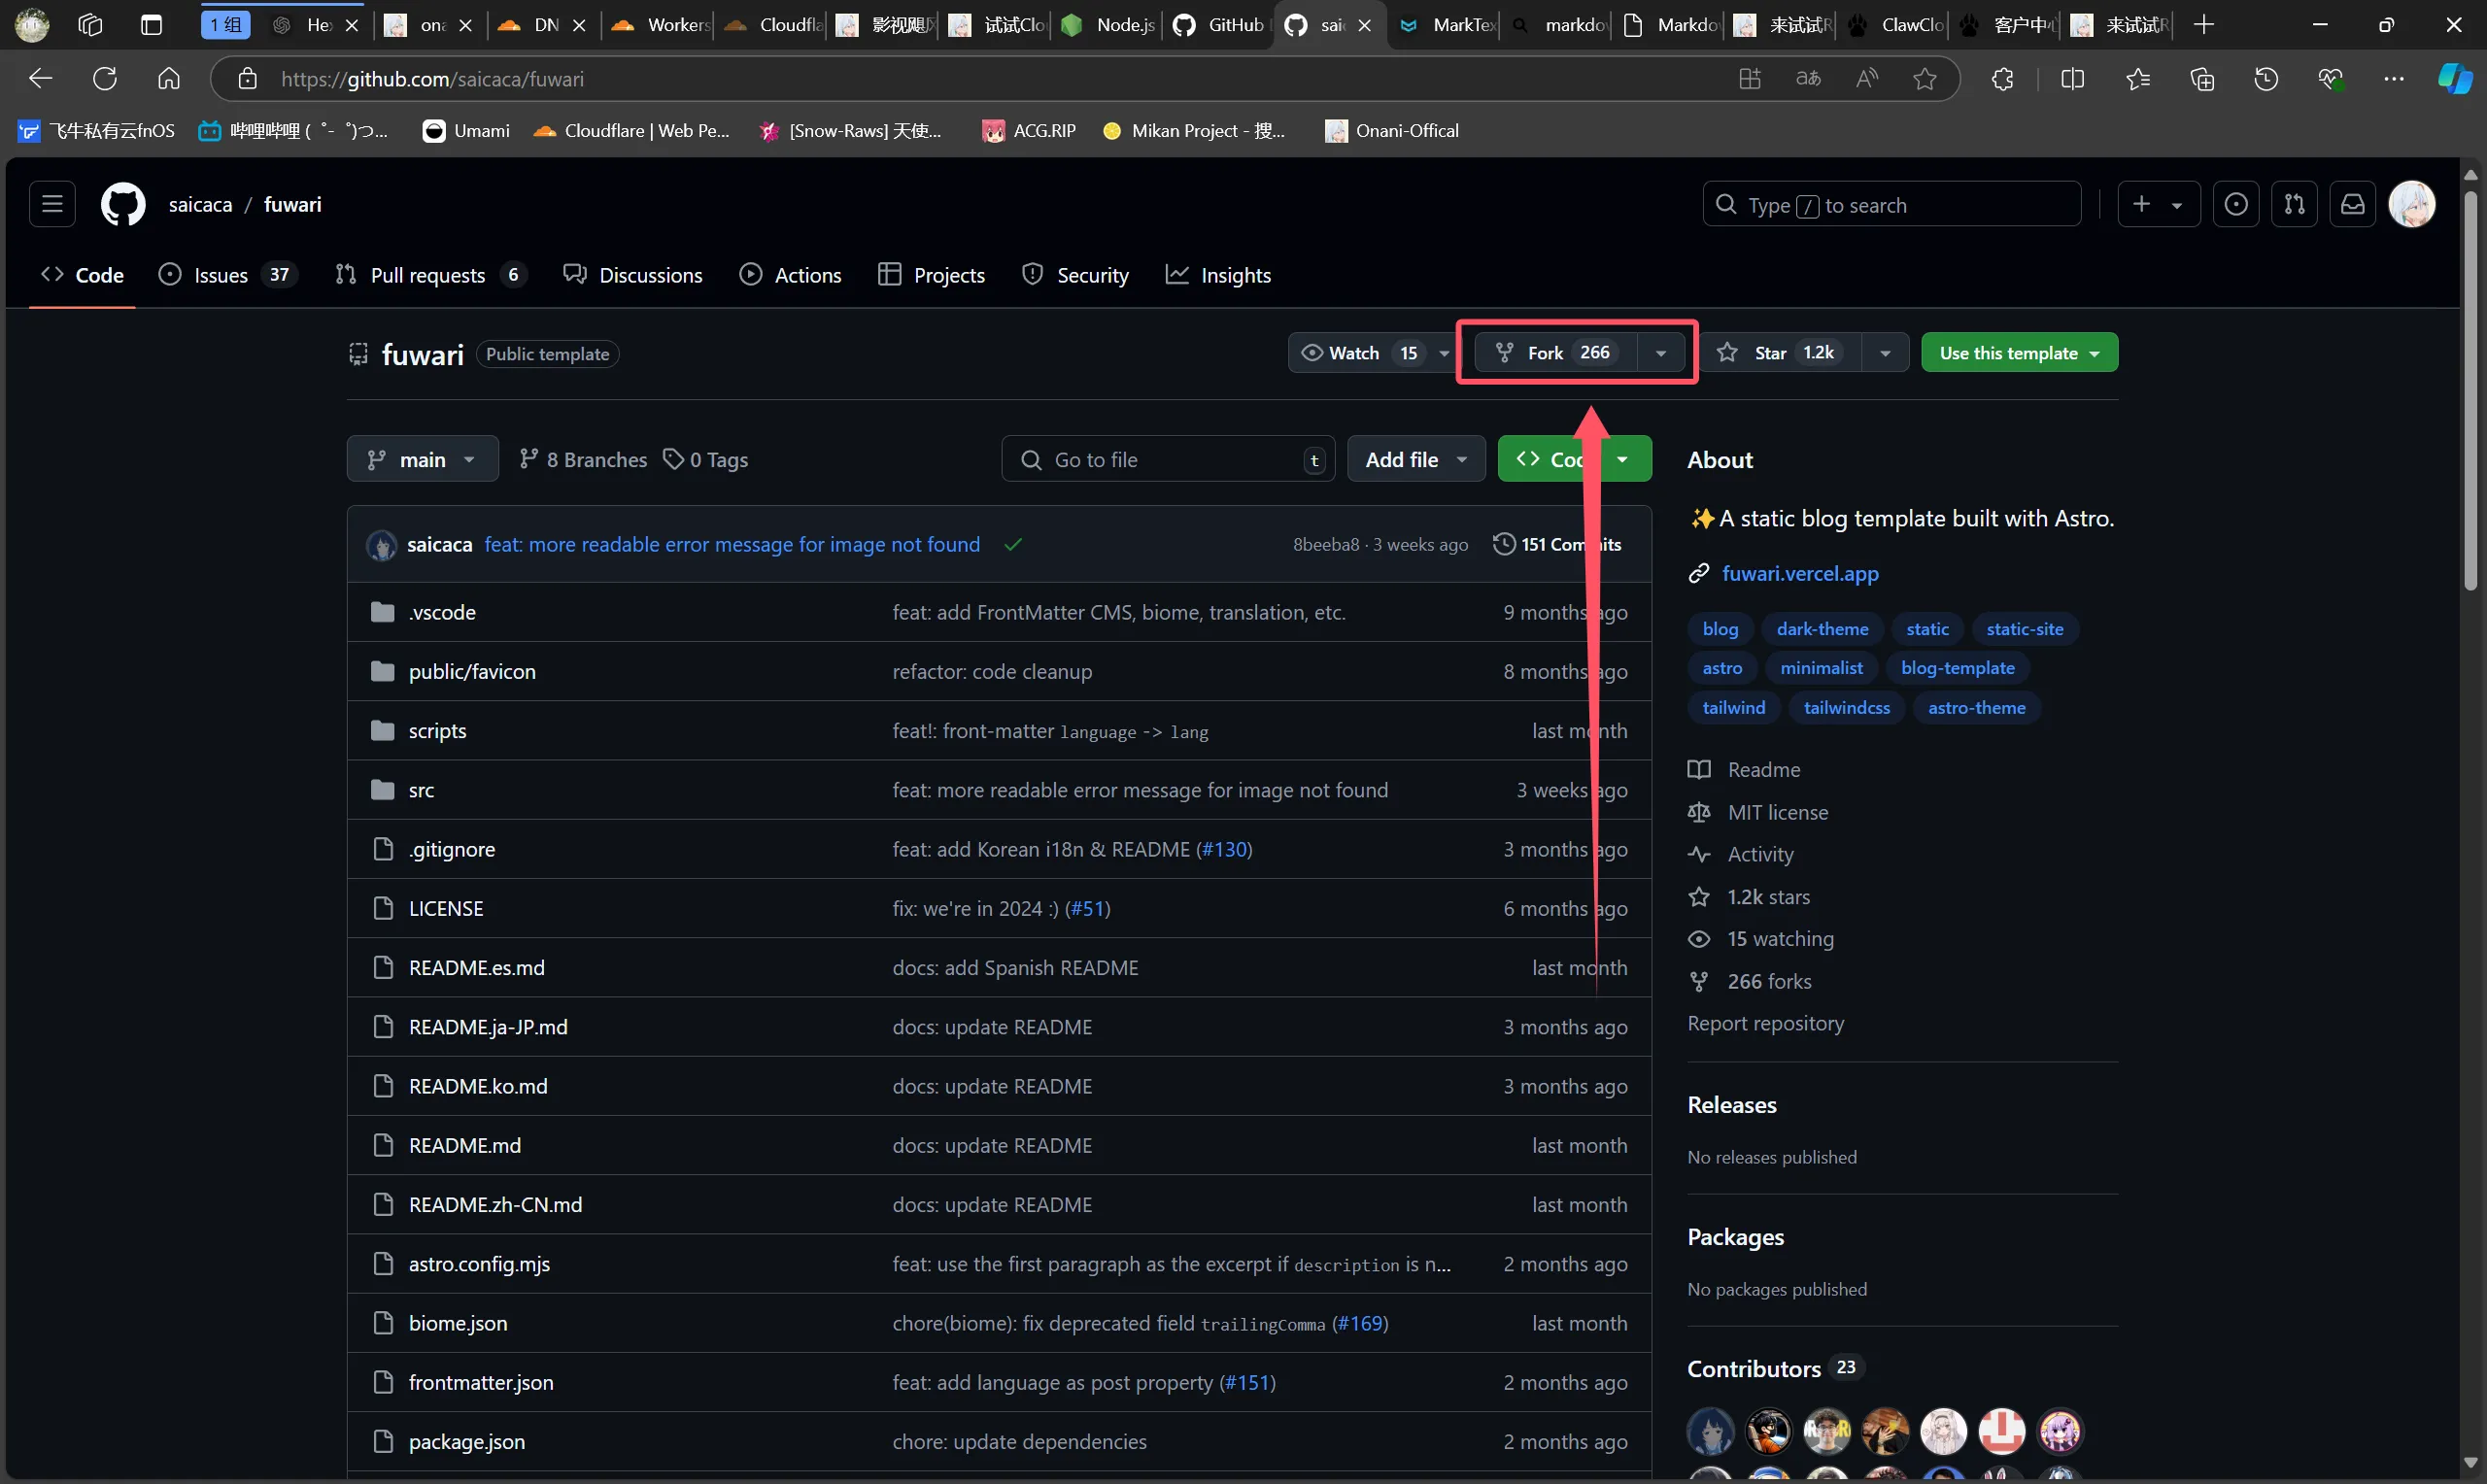Favorite this page with star icon

pyautogui.click(x=1925, y=79)
